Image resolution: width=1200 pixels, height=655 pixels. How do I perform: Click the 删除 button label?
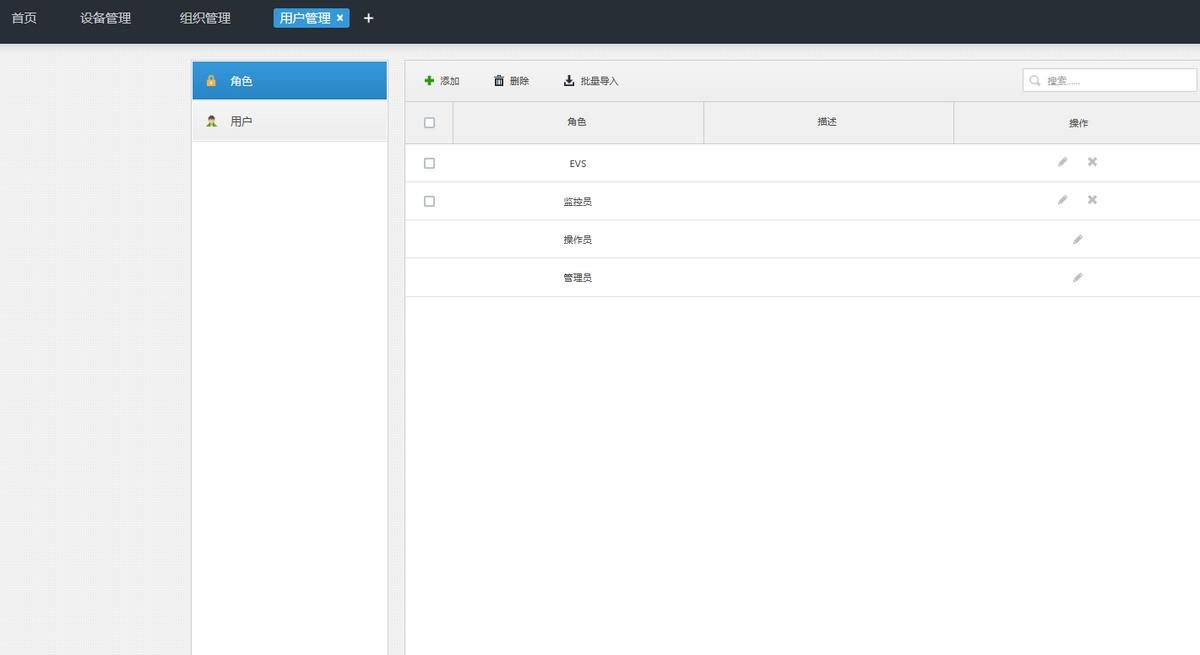(519, 81)
